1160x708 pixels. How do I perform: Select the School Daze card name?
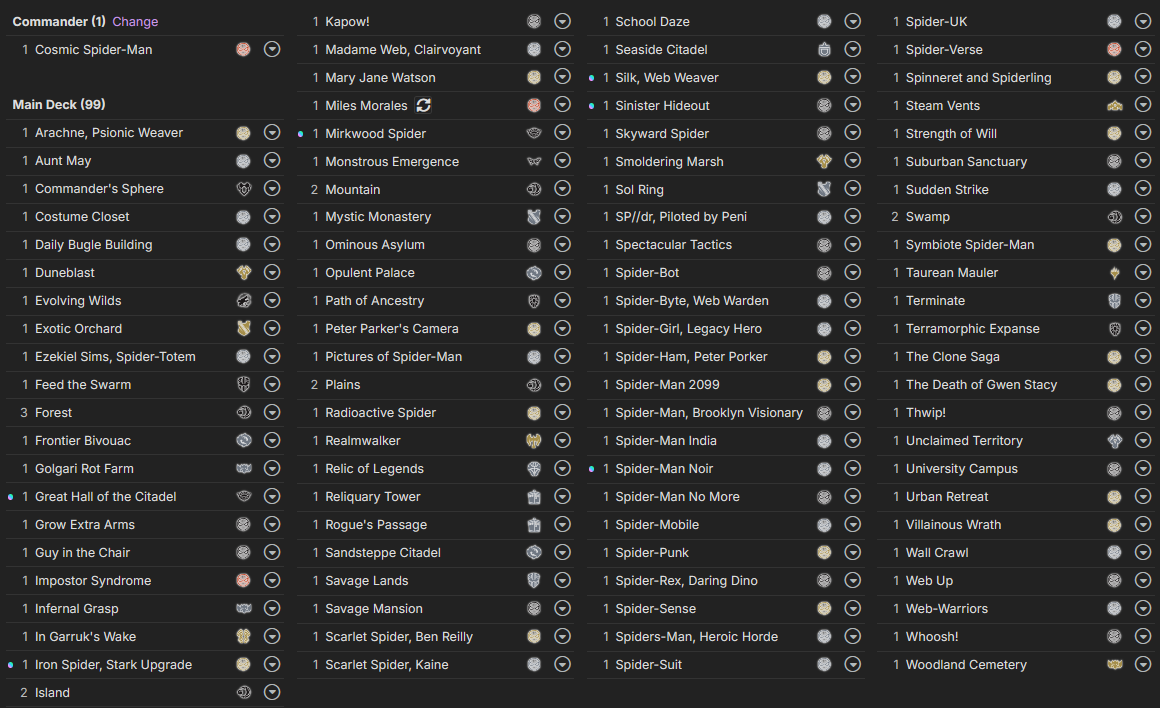(x=652, y=21)
